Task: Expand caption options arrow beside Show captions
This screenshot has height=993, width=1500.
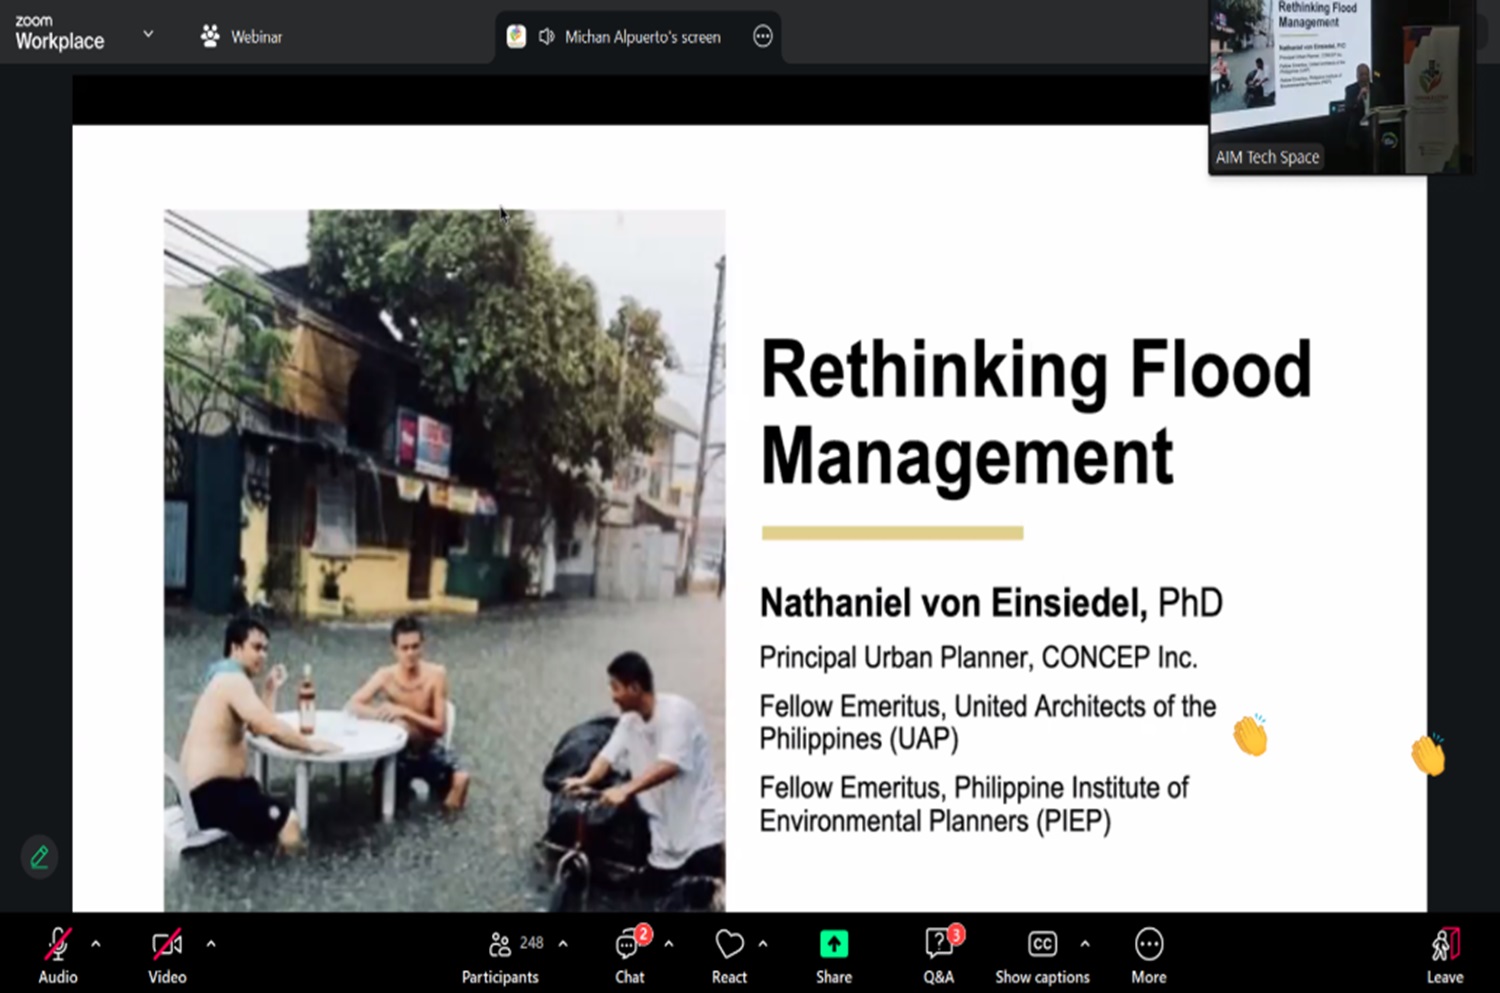Action: click(1085, 943)
